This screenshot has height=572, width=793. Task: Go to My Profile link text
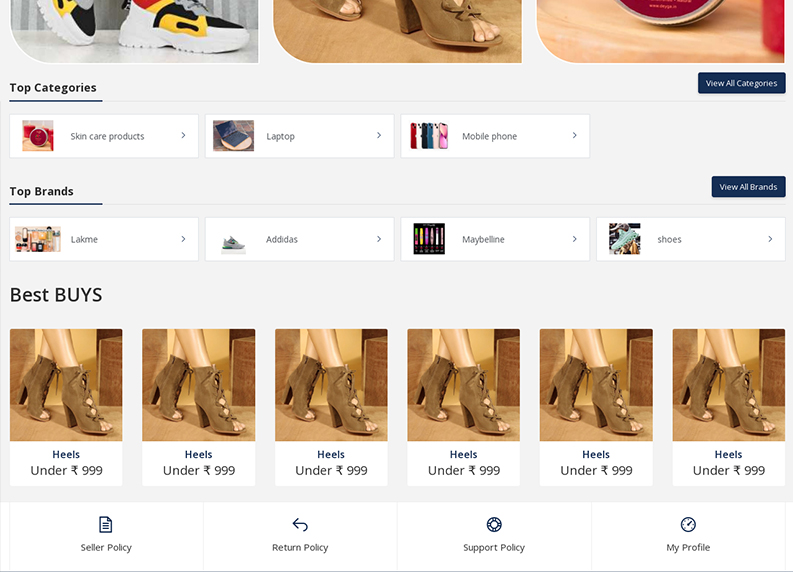[x=688, y=548]
